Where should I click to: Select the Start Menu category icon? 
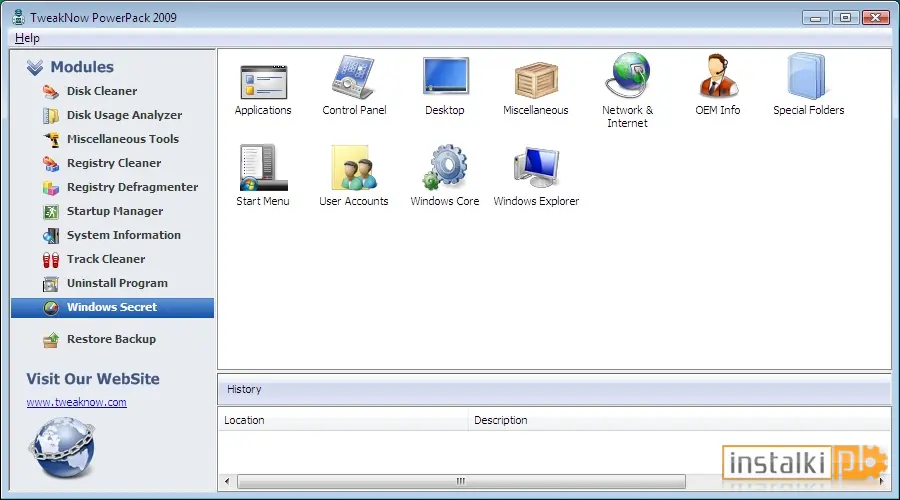click(263, 167)
